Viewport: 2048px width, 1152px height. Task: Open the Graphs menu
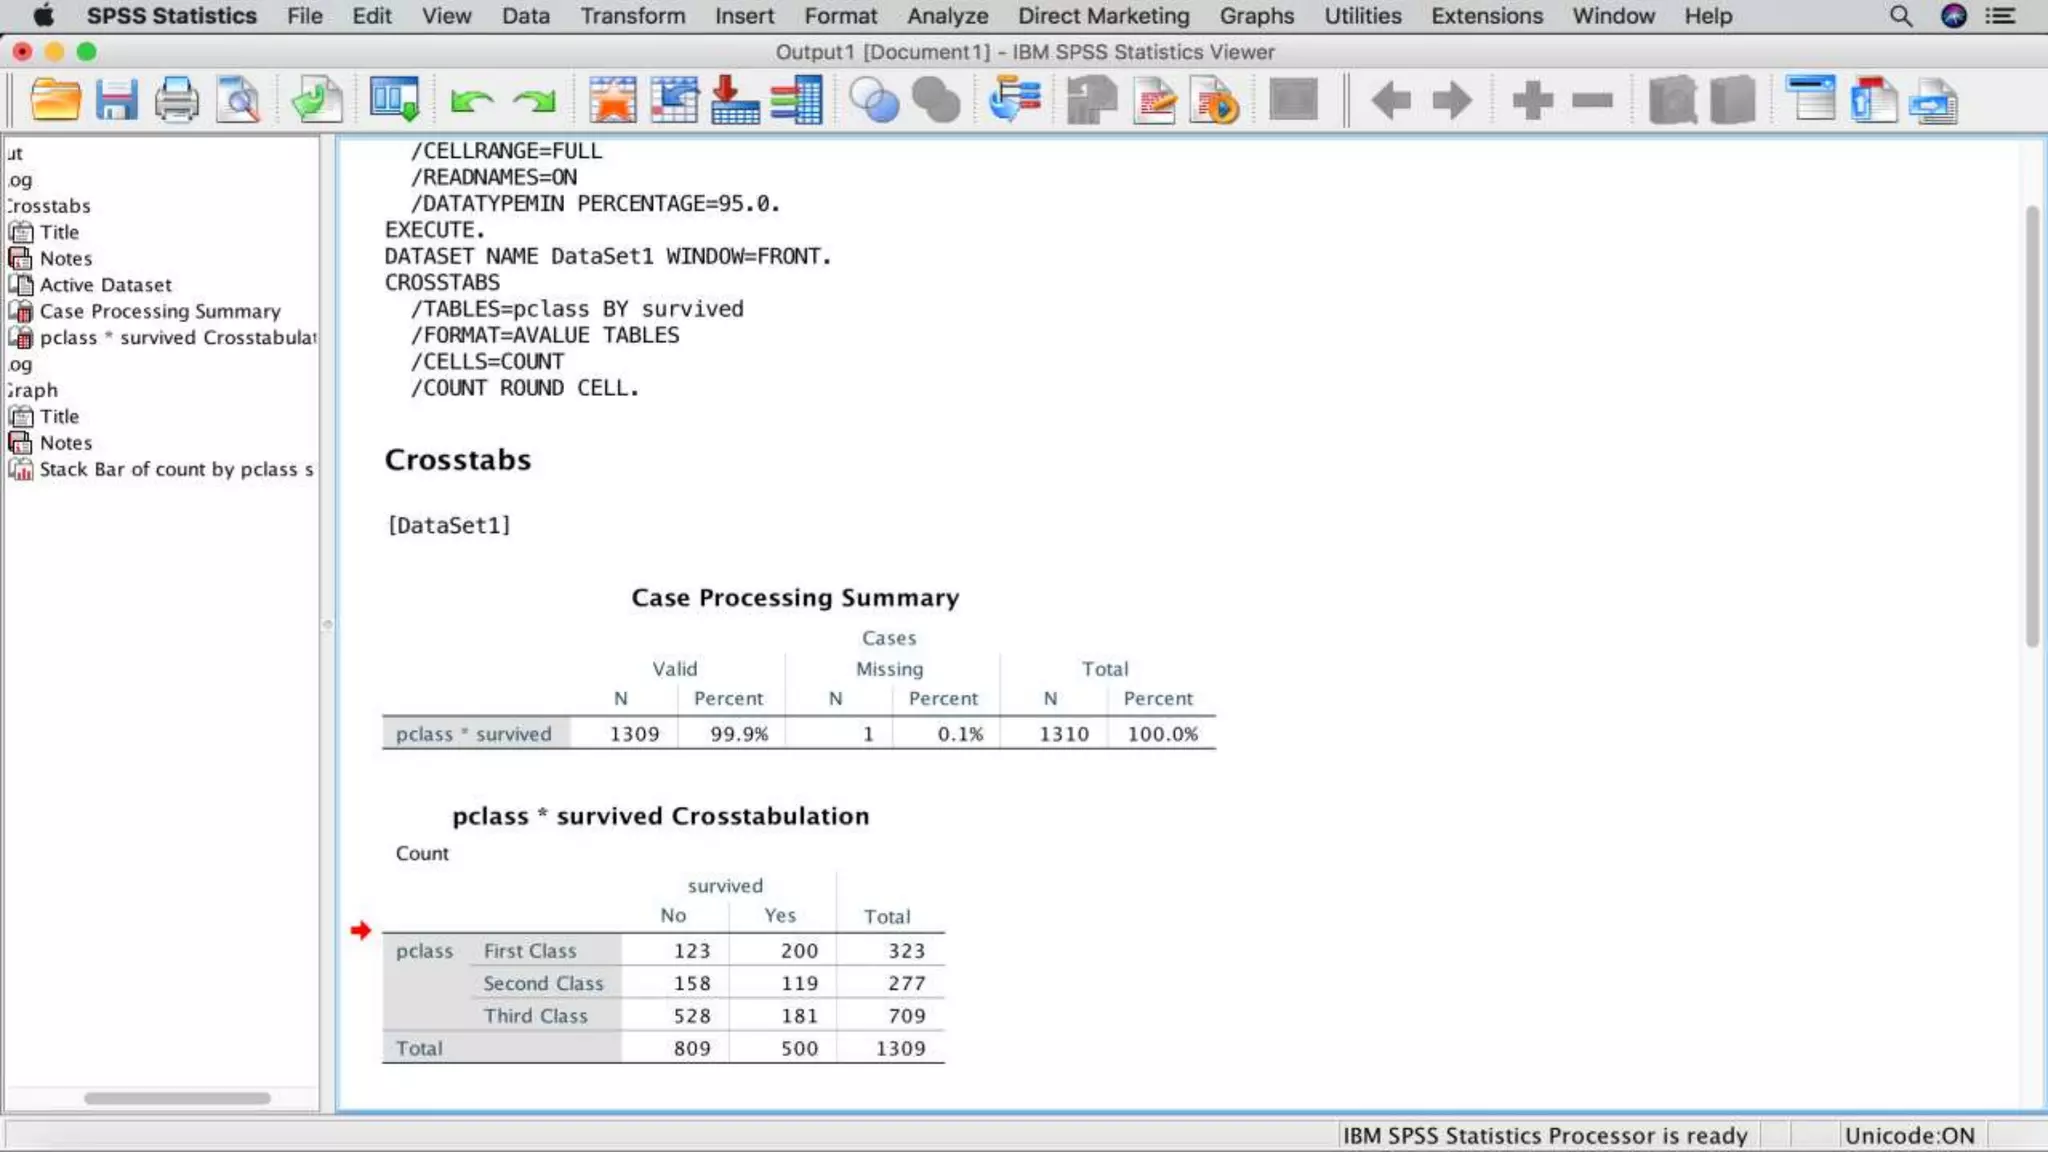click(1256, 16)
